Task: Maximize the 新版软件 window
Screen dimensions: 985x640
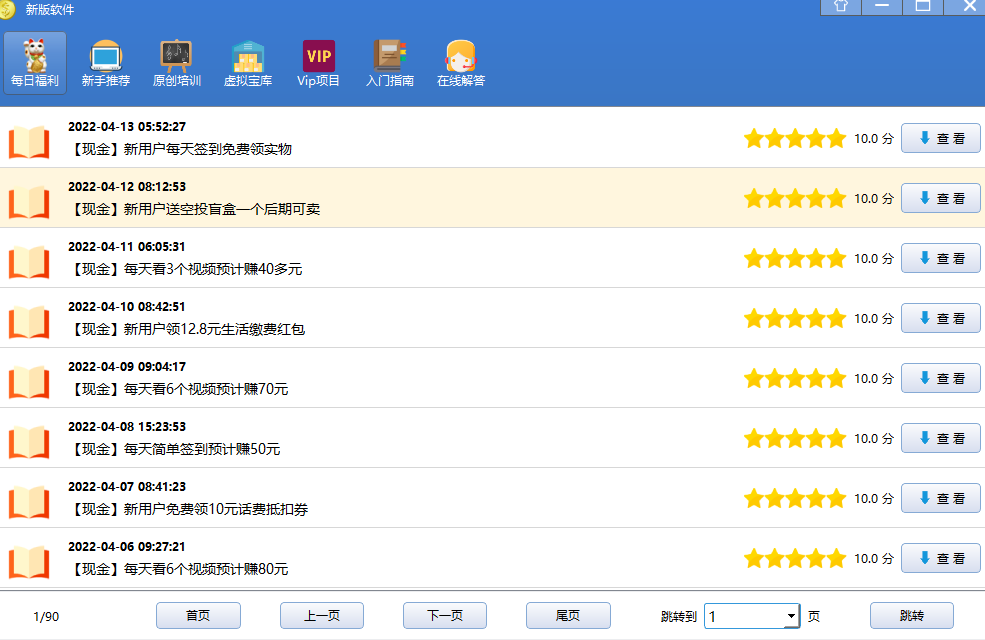Action: pos(923,6)
